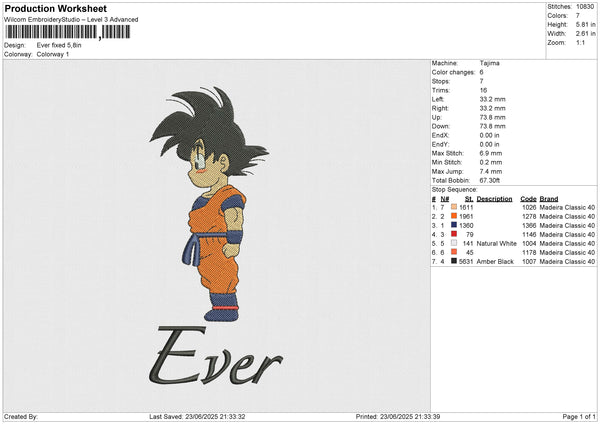
Task: Click the "Created By:" footer label
Action: point(21,416)
